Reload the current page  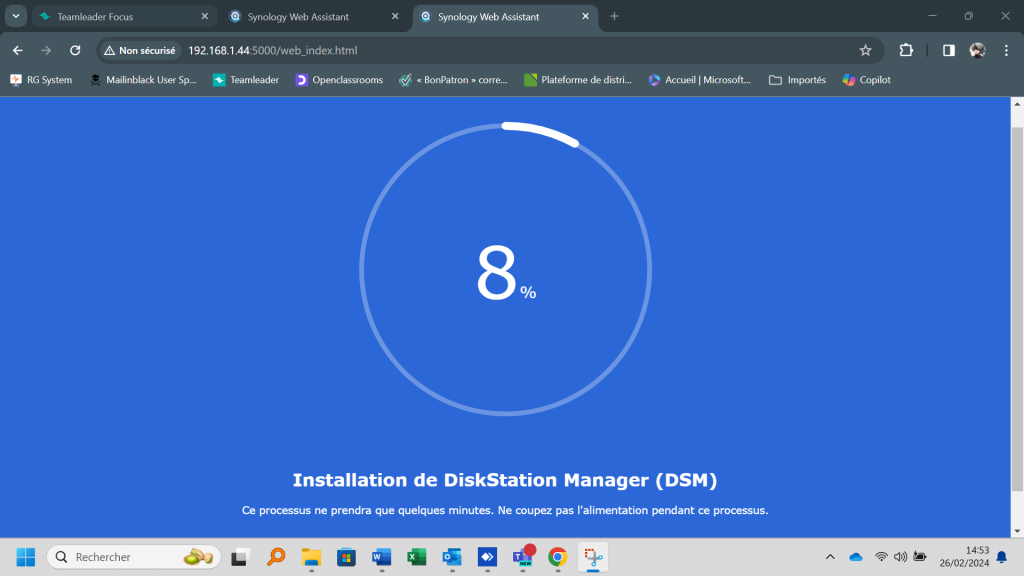pos(75,50)
